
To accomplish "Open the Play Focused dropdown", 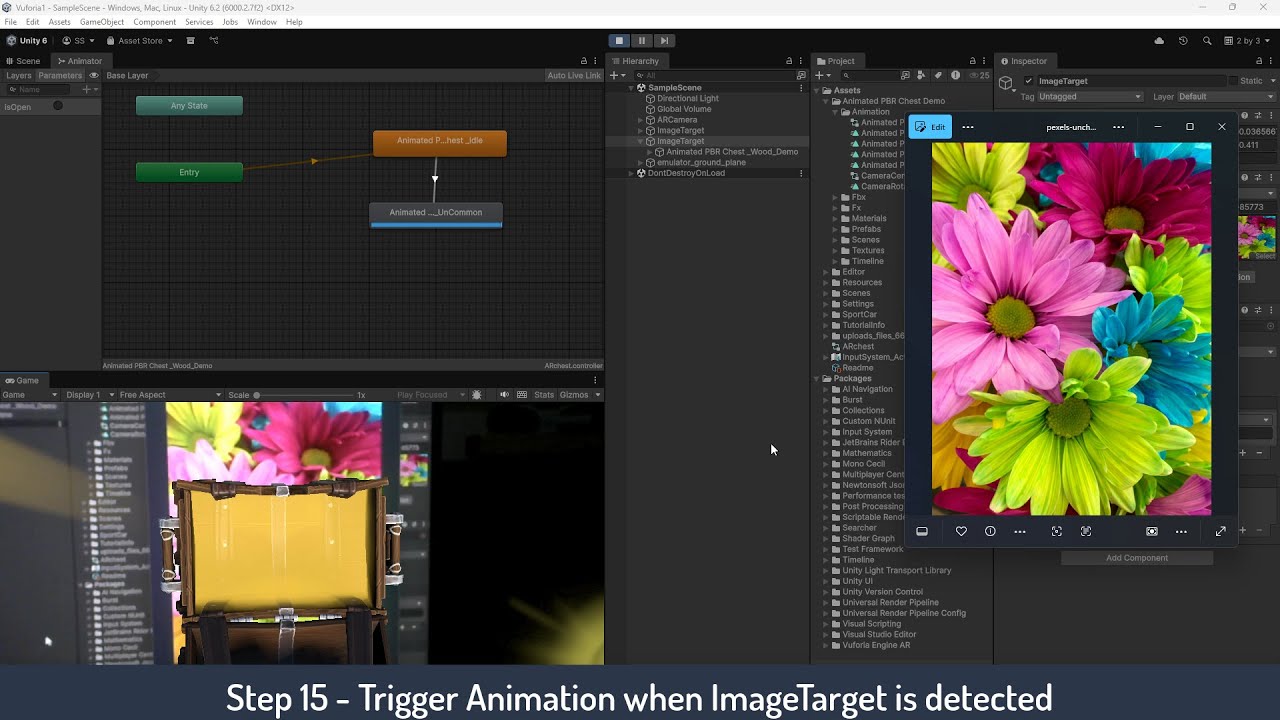I will coord(430,395).
